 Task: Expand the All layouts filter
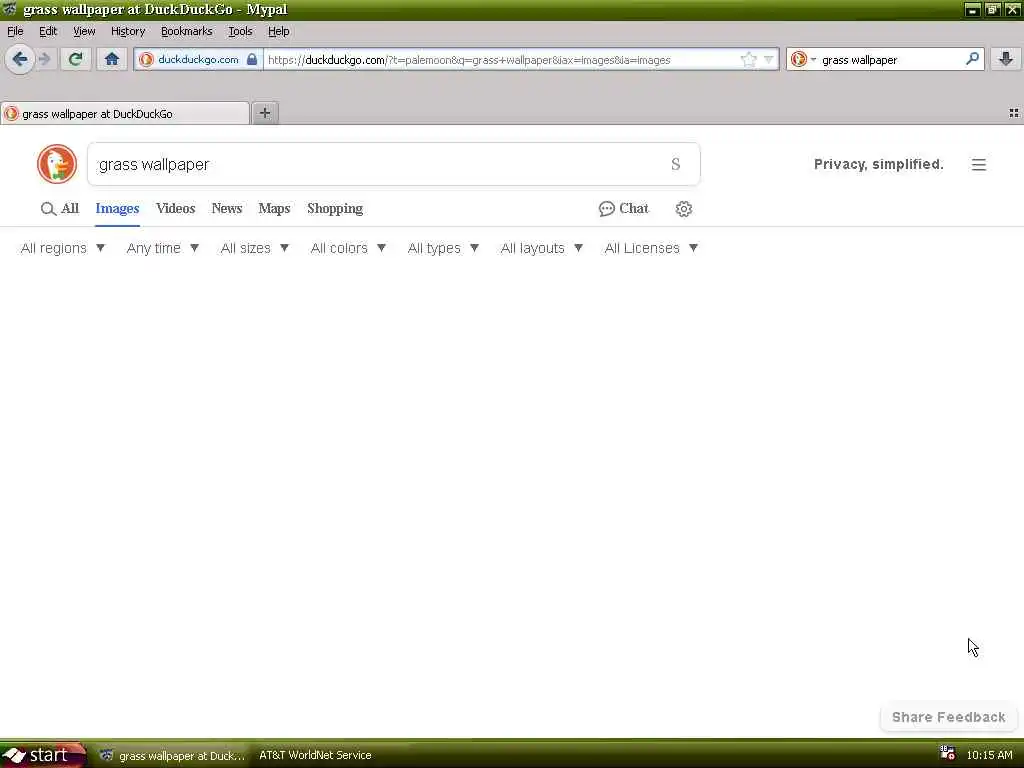click(x=541, y=248)
